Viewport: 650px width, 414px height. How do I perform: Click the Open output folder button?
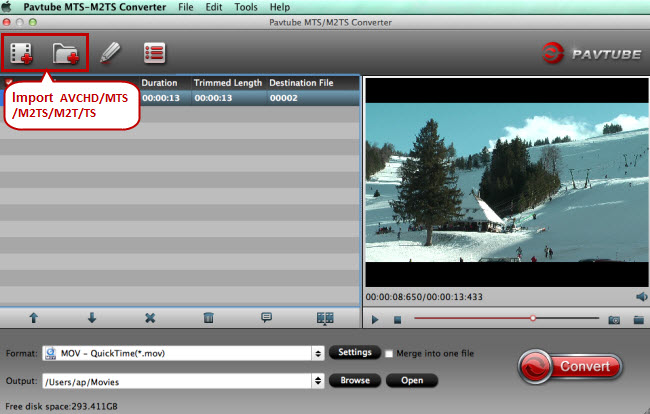tap(412, 380)
